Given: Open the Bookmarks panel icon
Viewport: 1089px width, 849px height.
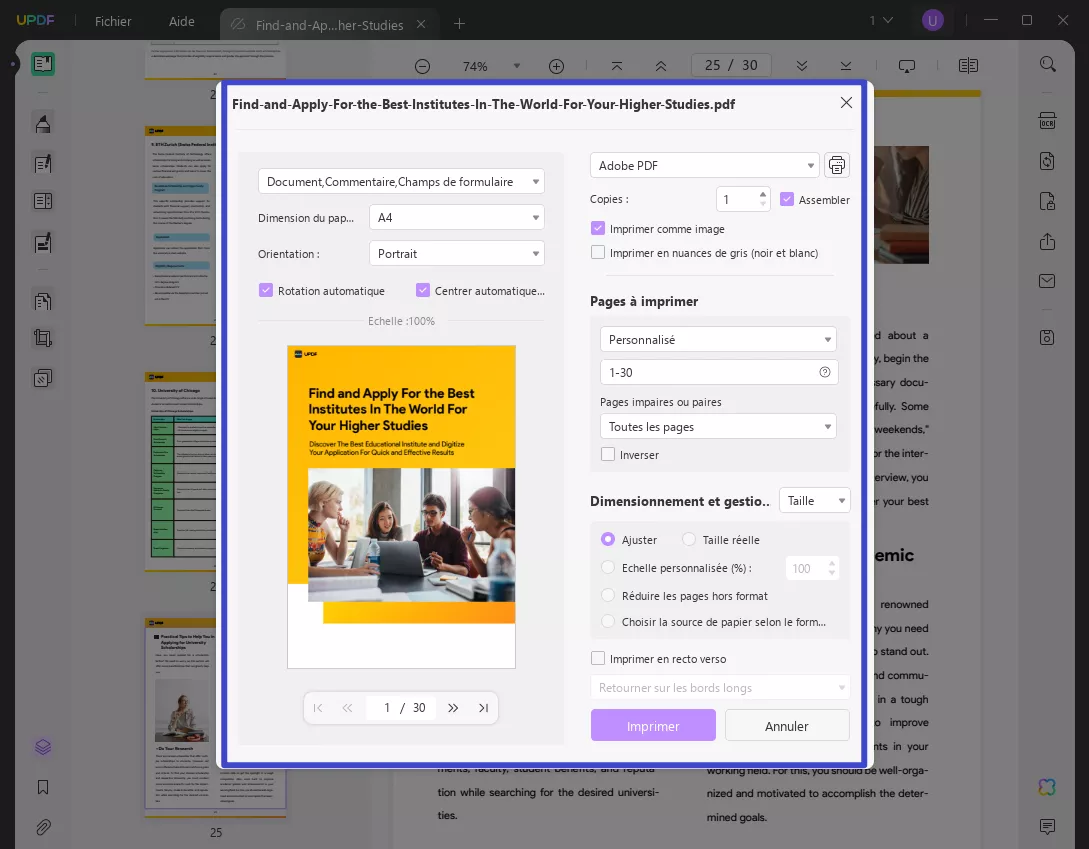Looking at the screenshot, I should (41, 787).
